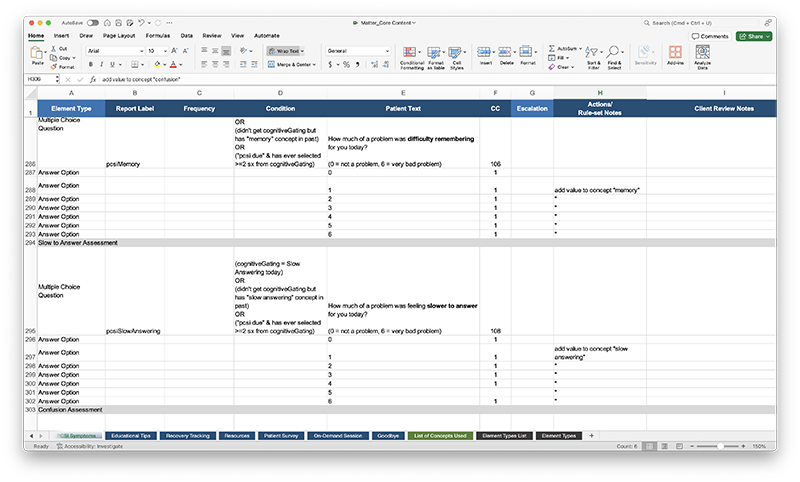Toggle bold formatting
The width and height of the screenshot is (800, 482).
coord(90,65)
